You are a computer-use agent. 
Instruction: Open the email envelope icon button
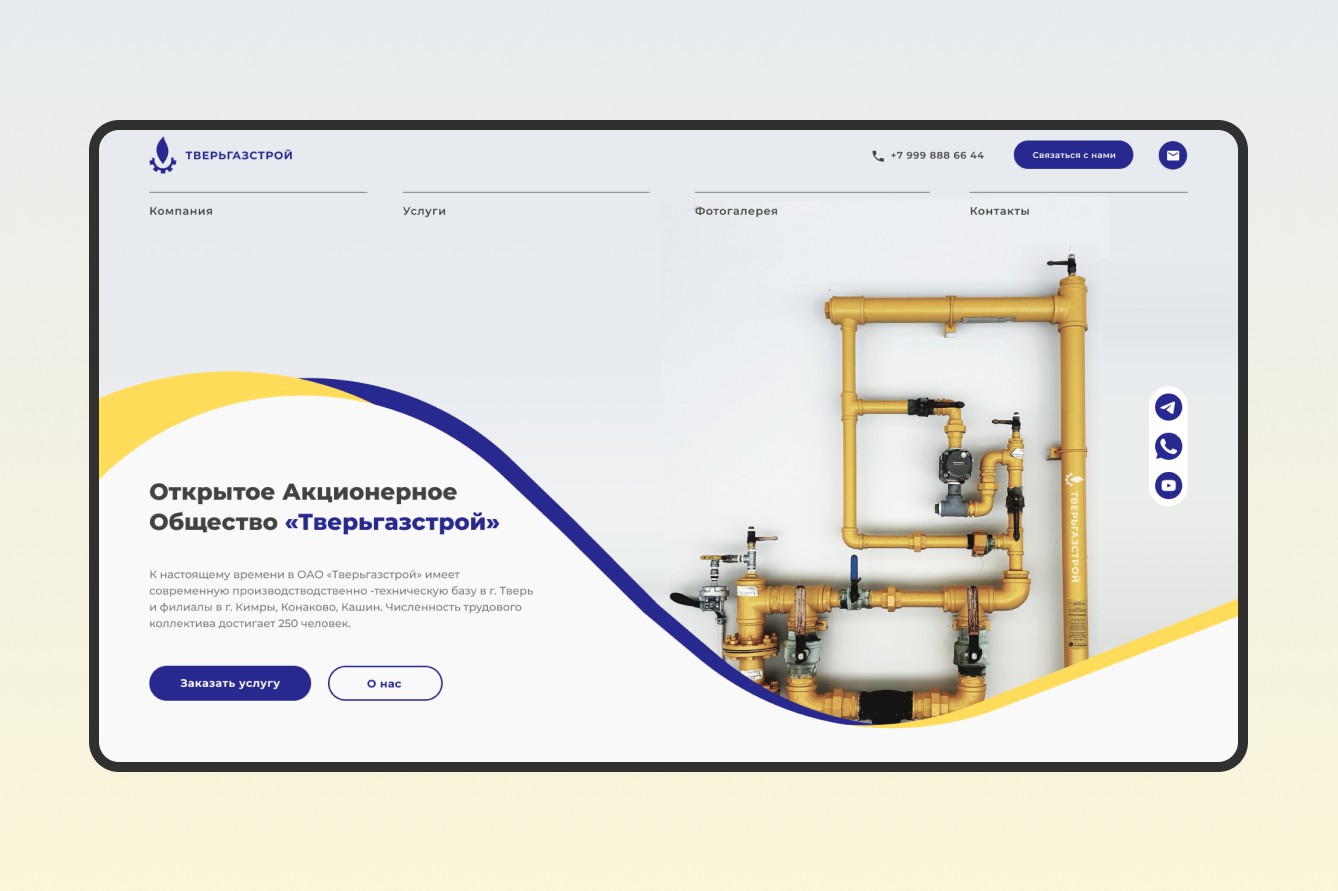point(1173,155)
